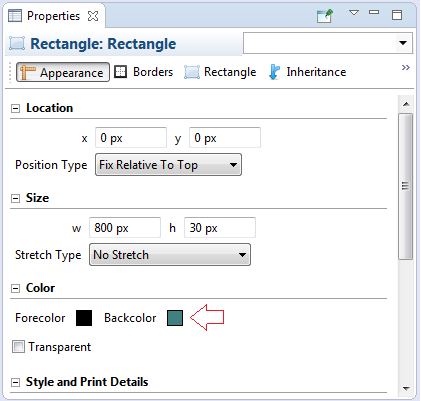The image size is (421, 401).
Task: Open the element selector combo box
Action: click(x=328, y=43)
